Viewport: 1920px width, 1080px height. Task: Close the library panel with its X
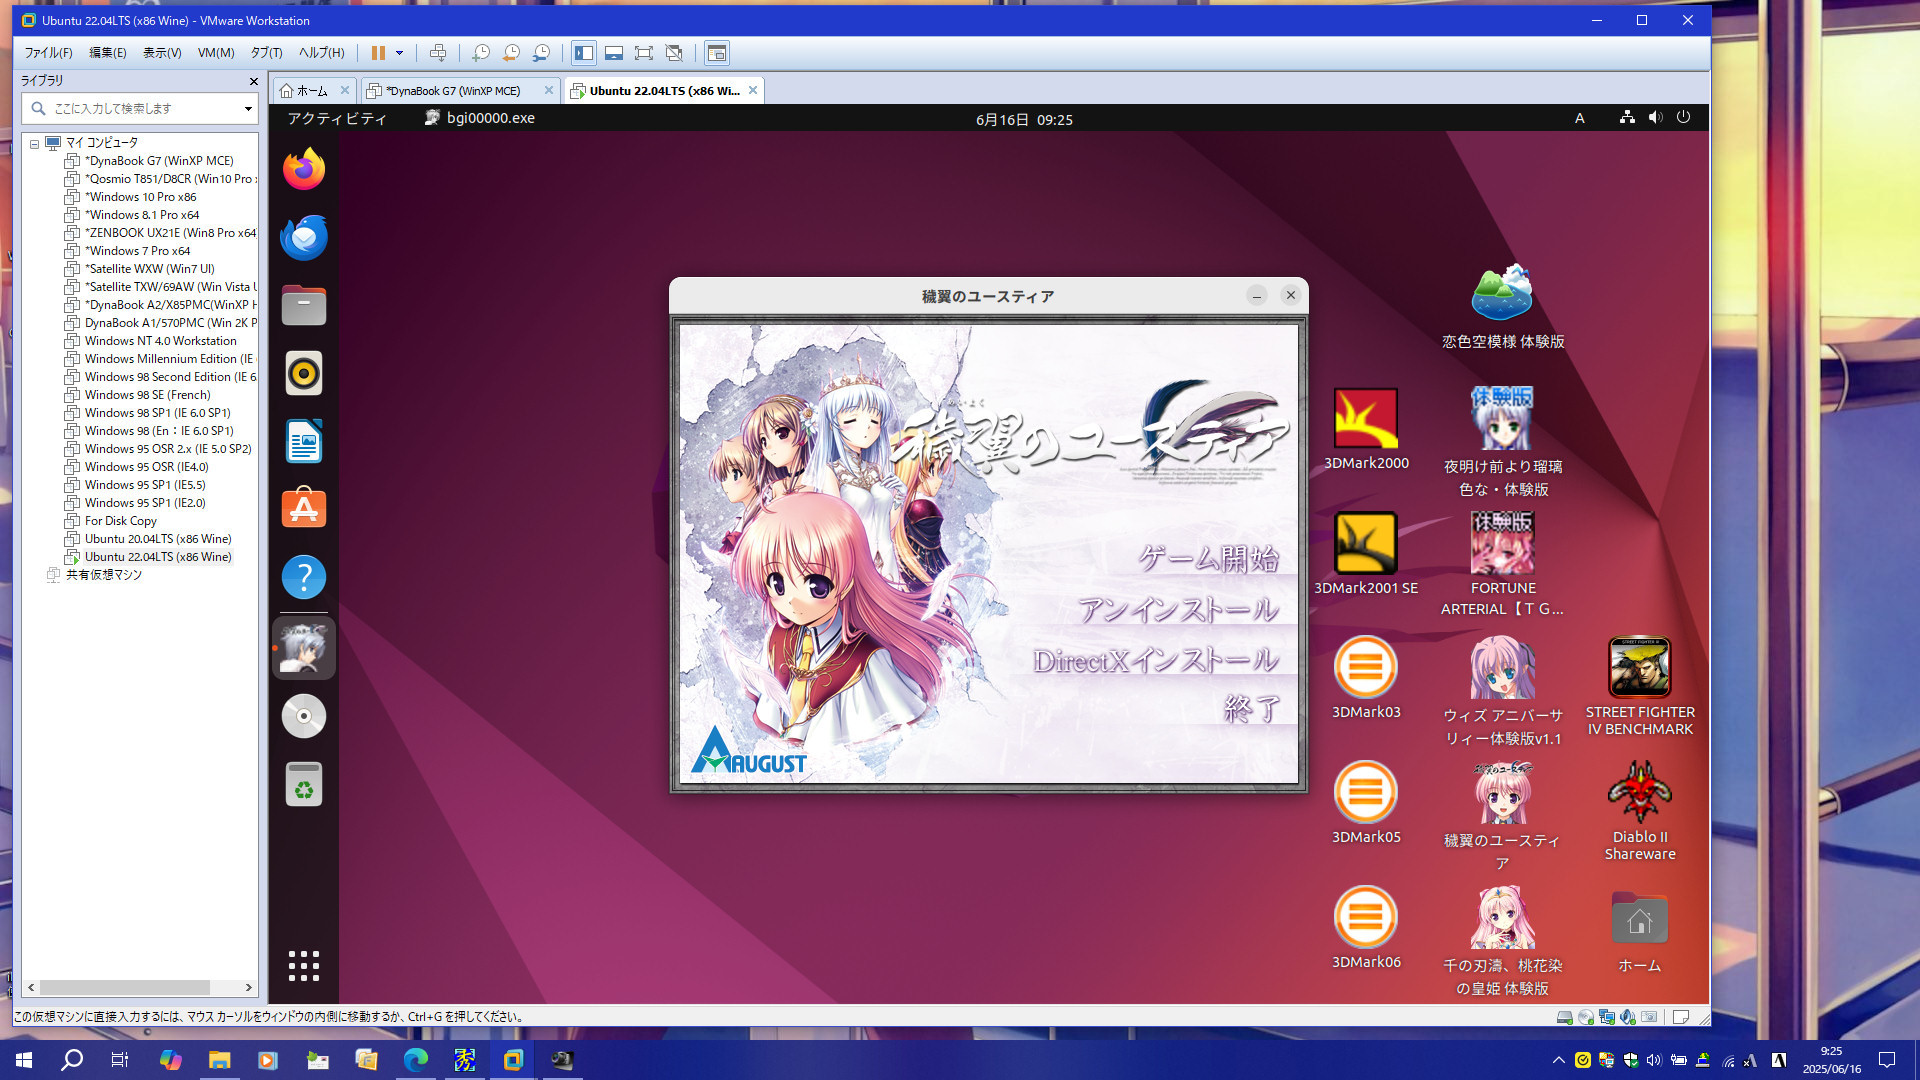[x=253, y=81]
